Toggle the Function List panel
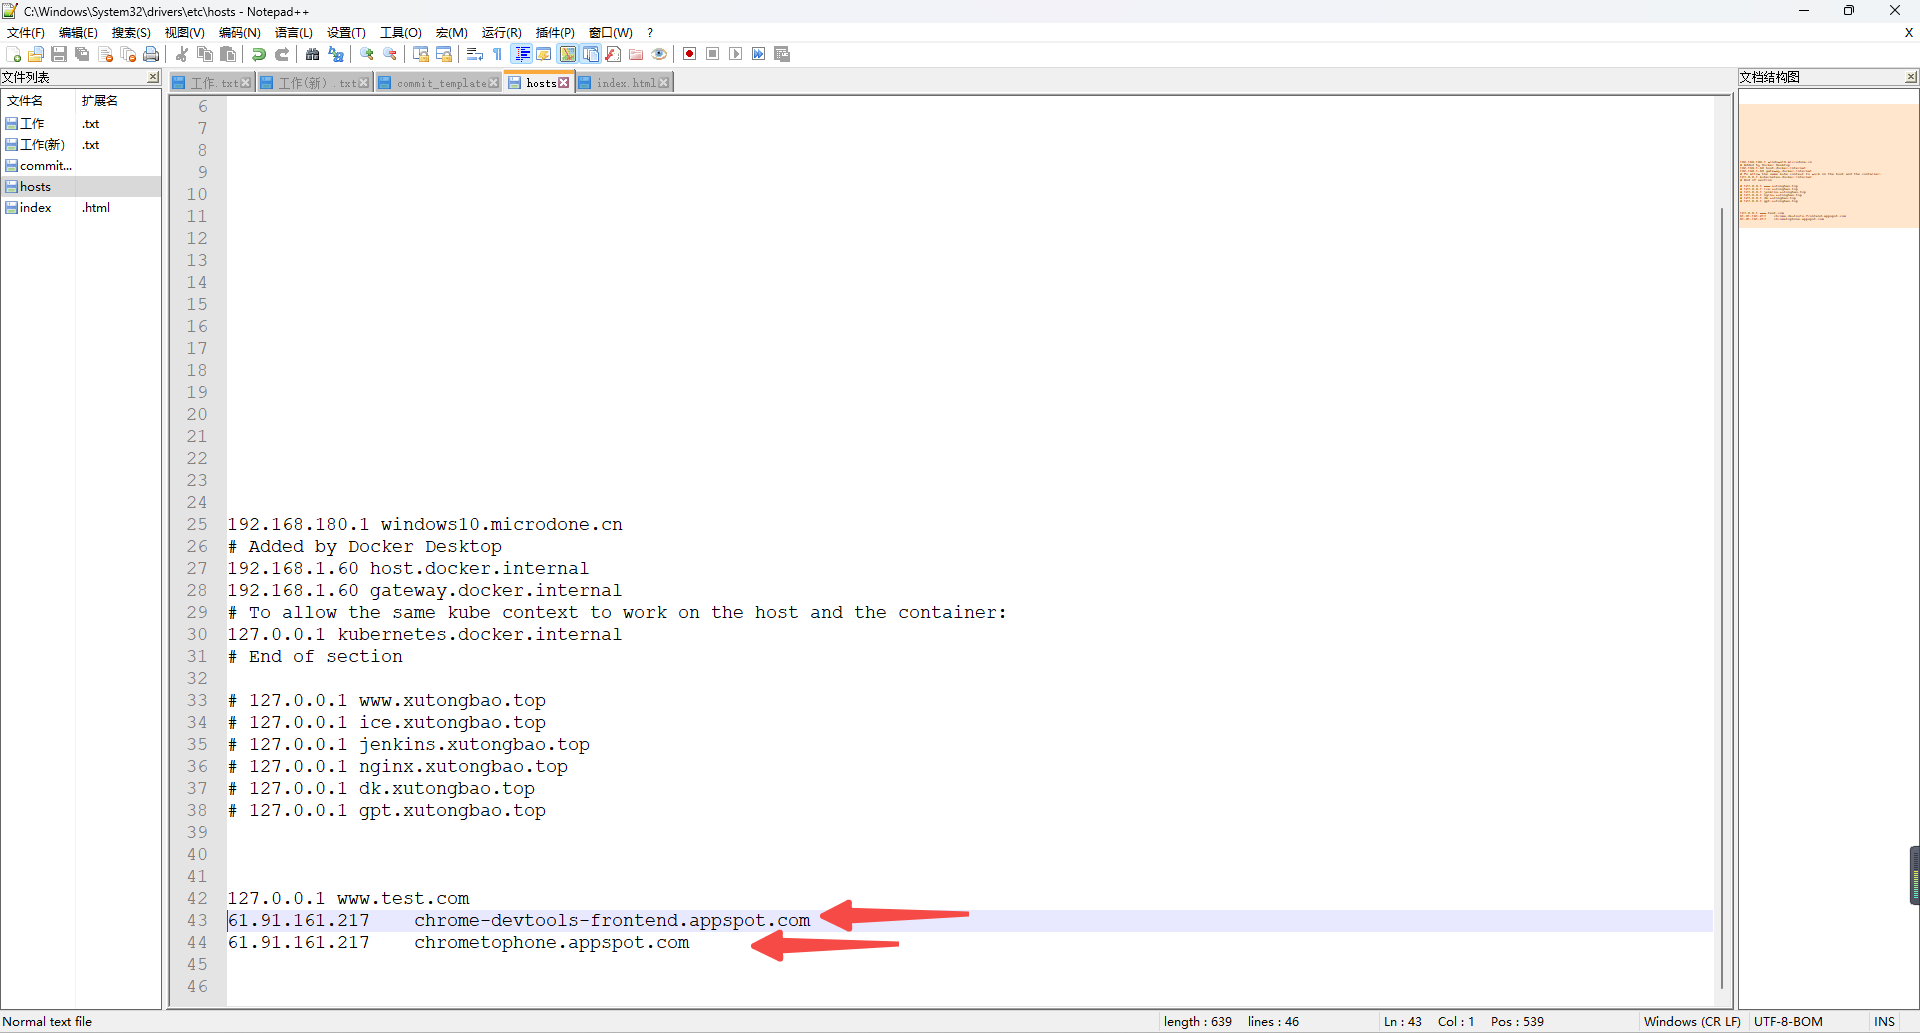1920x1033 pixels. coord(613,54)
